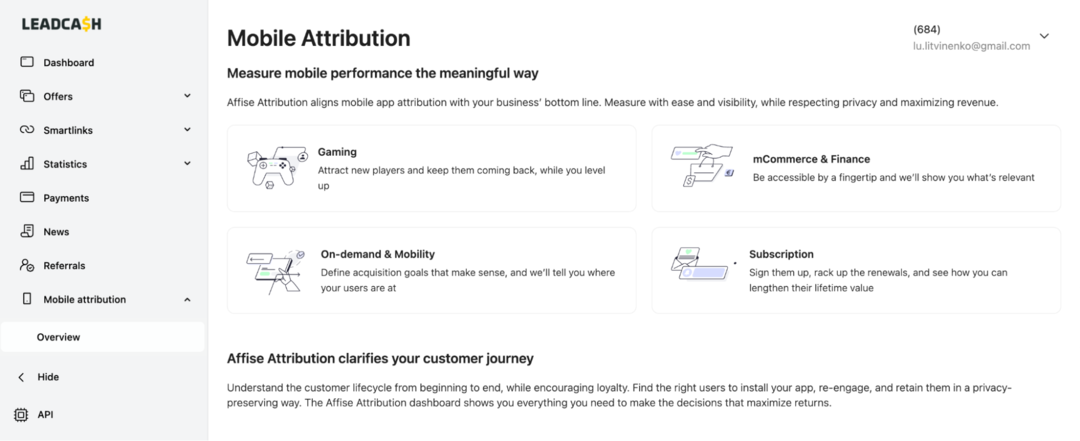The height and width of the screenshot is (441, 1080).
Task: Click the Payments card icon
Action: click(x=27, y=198)
